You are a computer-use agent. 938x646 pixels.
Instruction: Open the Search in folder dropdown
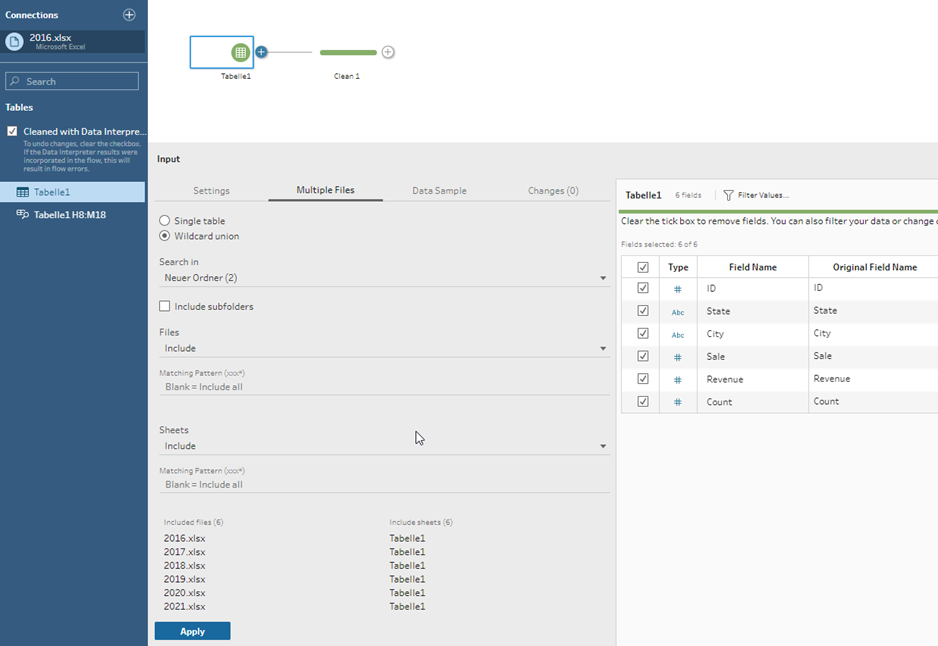(x=384, y=278)
